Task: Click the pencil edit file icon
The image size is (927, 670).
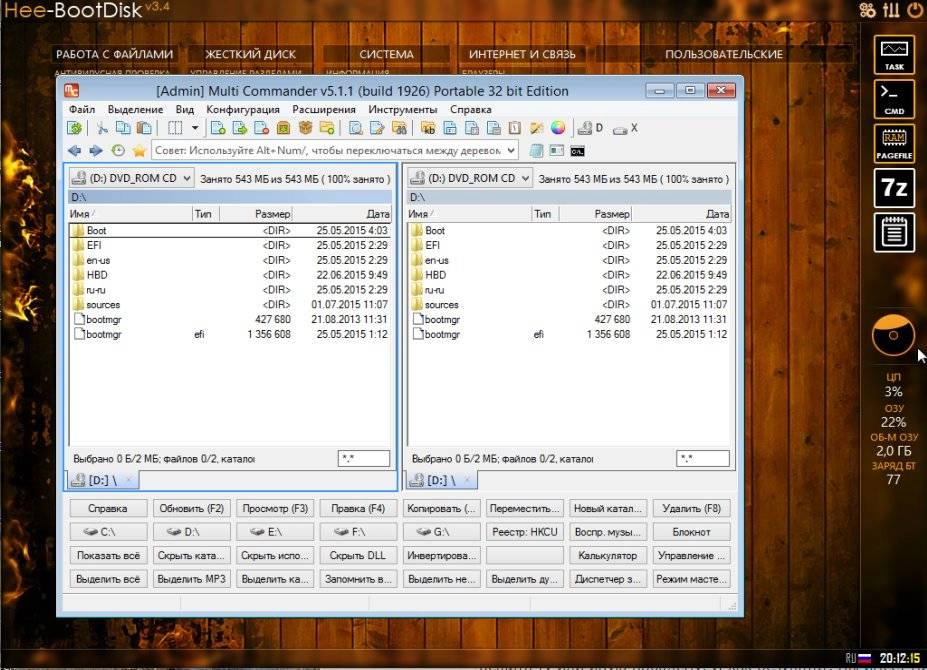Action: (377, 128)
